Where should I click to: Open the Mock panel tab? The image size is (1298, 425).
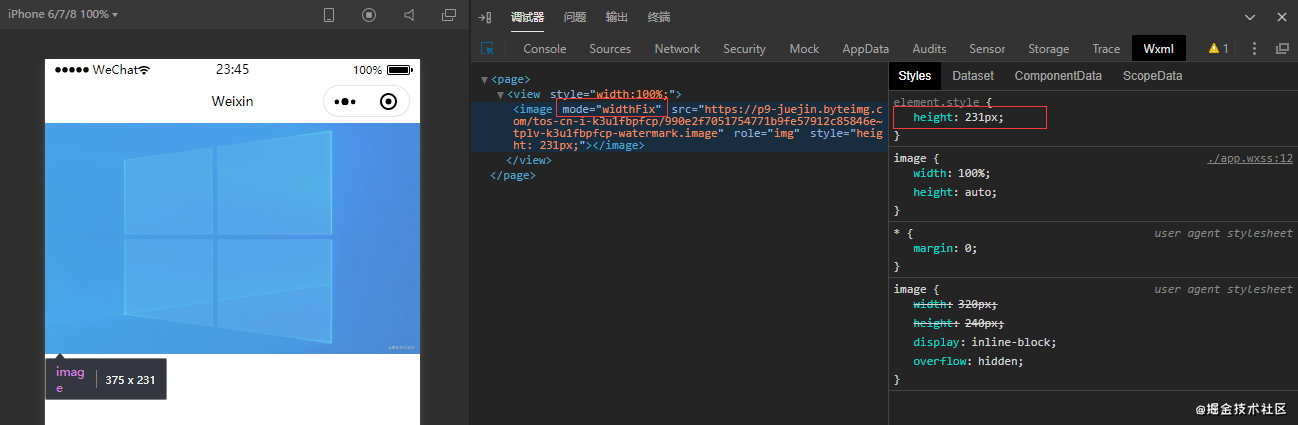pos(804,49)
